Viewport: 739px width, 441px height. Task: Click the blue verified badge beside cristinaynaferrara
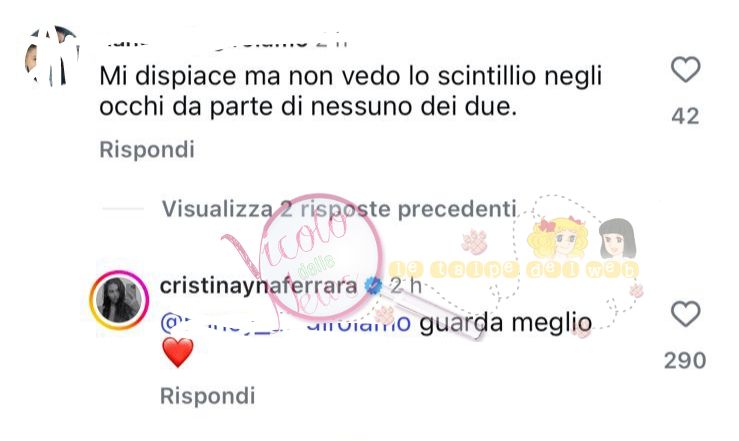tap(374, 286)
